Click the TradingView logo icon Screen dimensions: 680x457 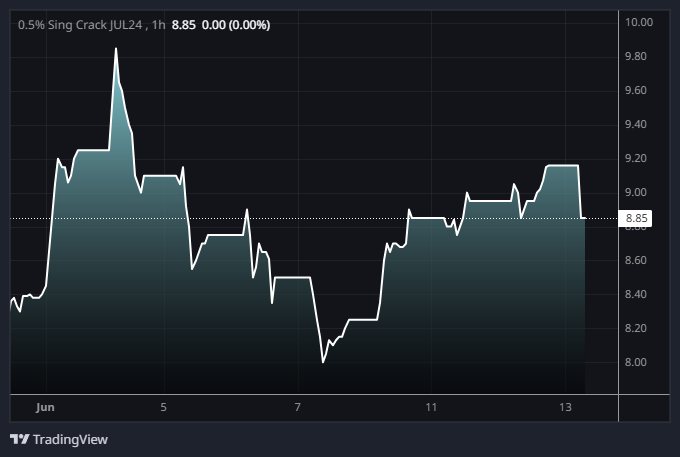point(19,439)
